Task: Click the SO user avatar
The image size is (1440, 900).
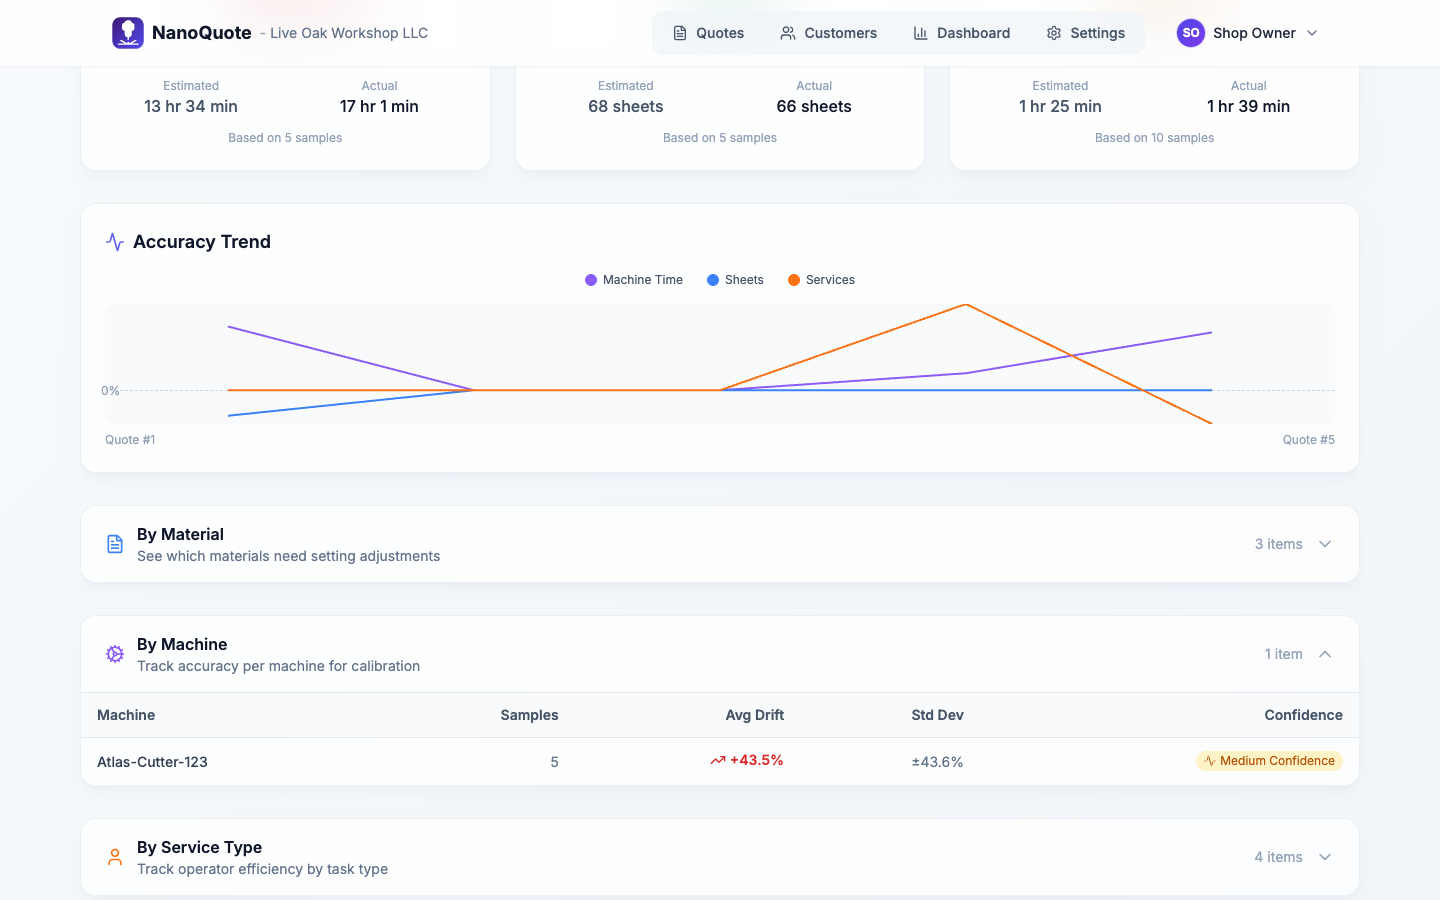Action: click(x=1190, y=33)
